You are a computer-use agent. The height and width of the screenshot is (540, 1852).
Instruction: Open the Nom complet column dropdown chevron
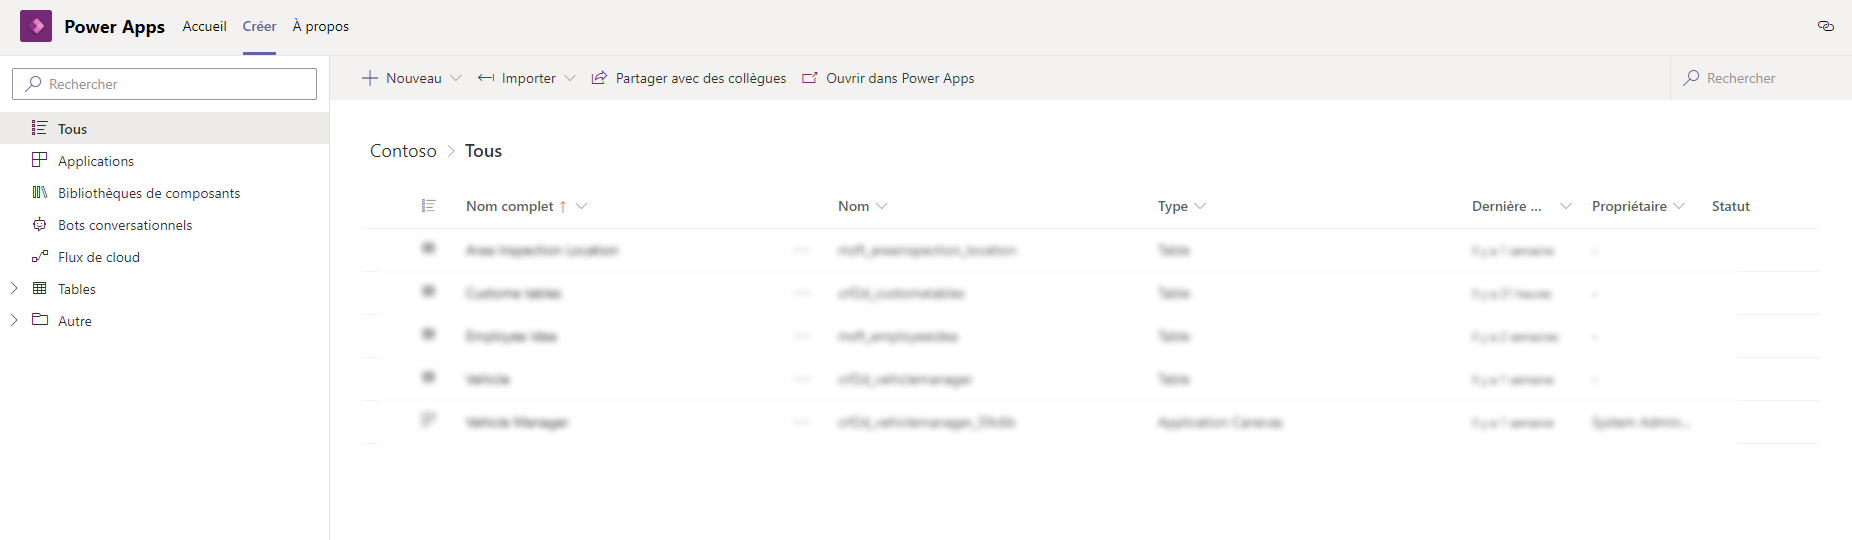581,206
